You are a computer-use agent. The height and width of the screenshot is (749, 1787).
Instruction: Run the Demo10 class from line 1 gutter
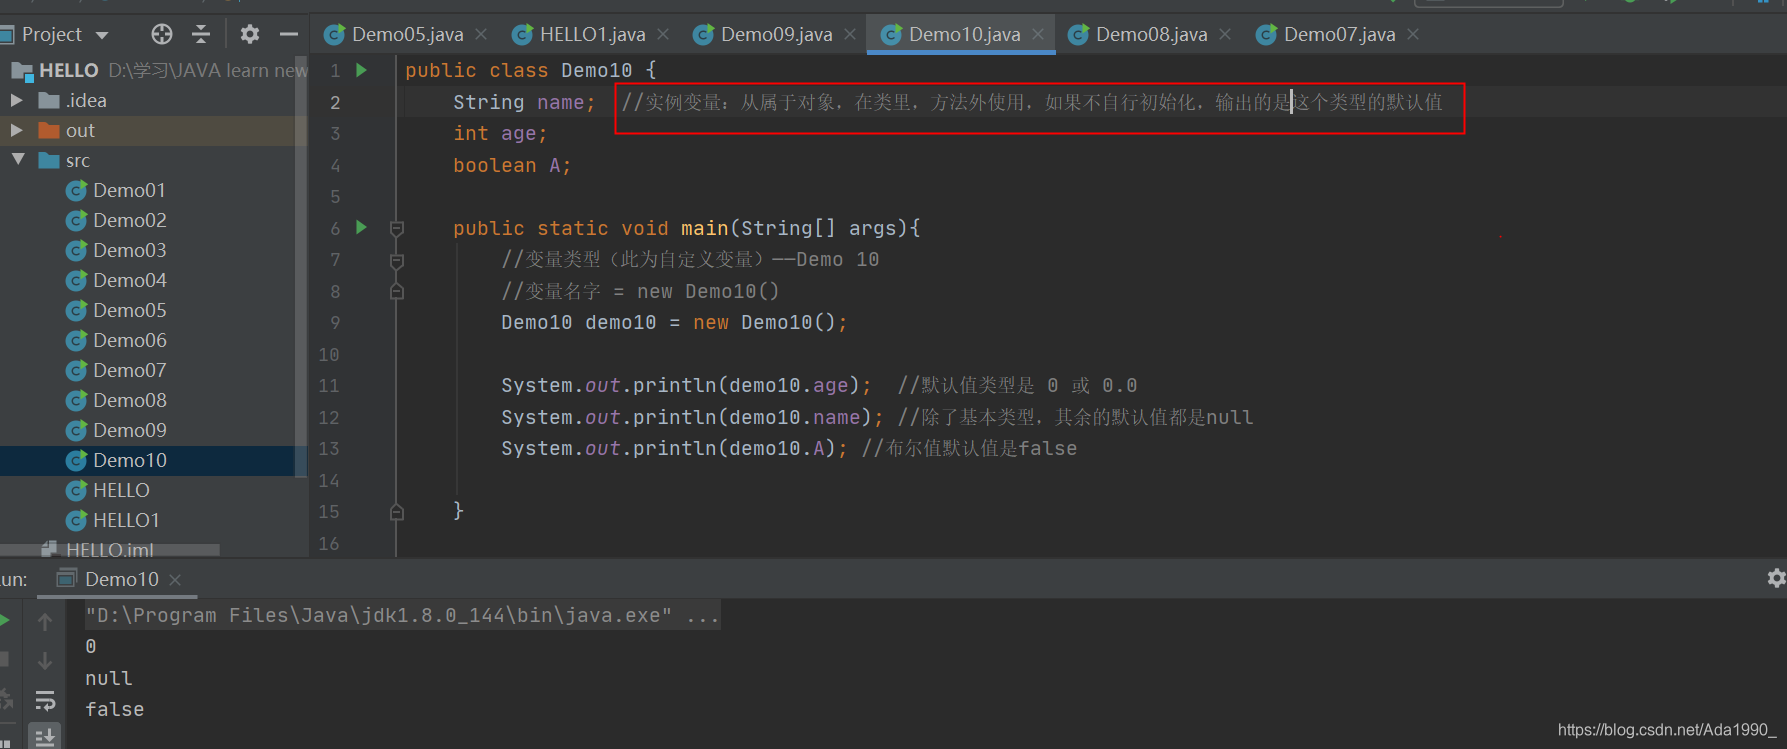pos(362,70)
